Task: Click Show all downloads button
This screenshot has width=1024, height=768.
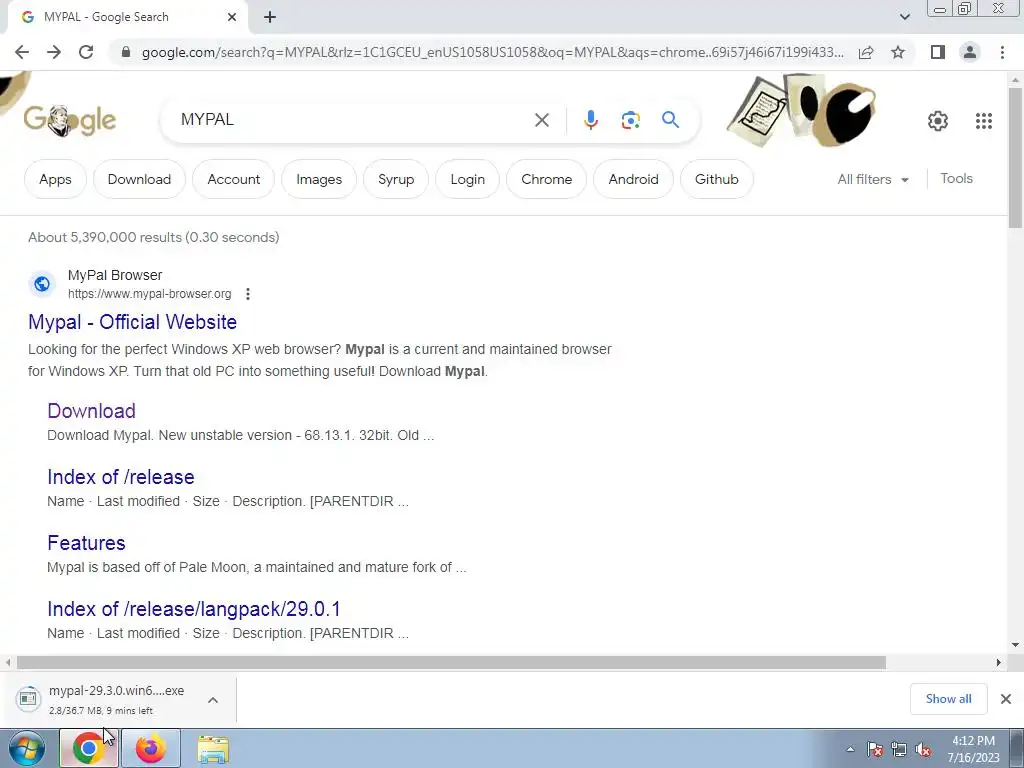Action: pos(948,699)
